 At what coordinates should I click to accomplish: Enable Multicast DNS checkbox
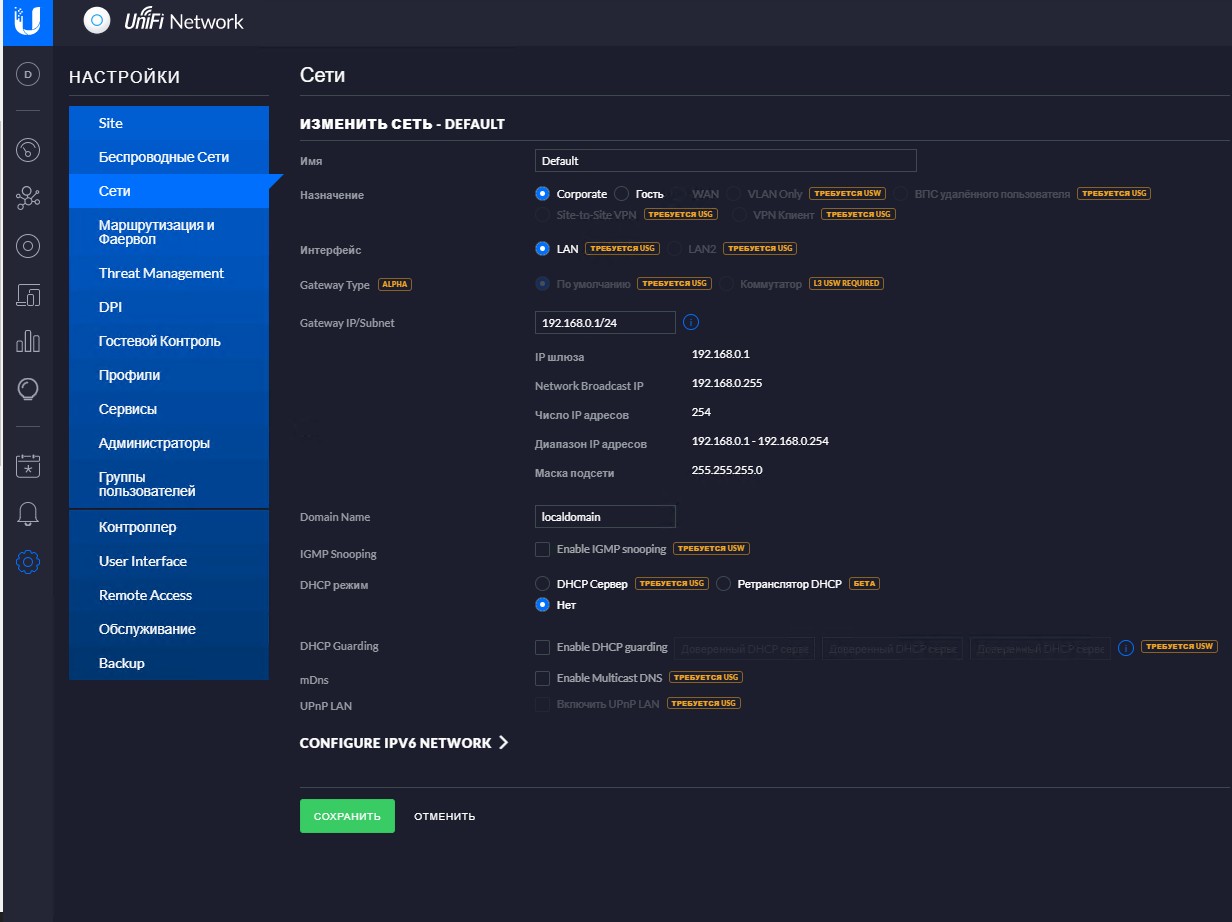tap(542, 678)
